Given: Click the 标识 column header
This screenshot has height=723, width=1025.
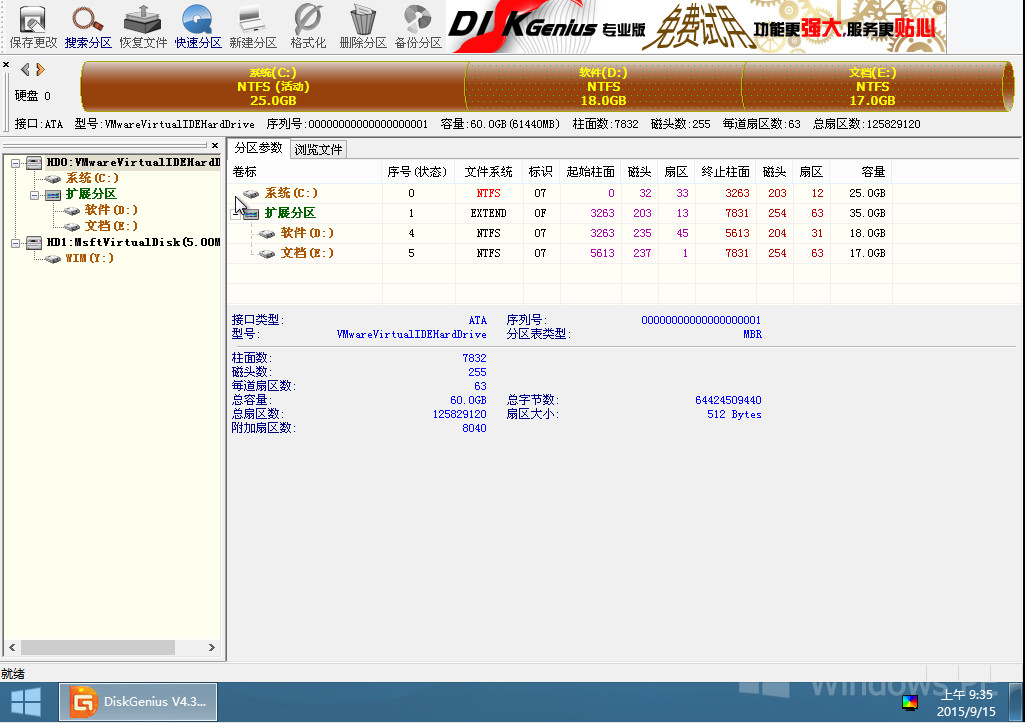Looking at the screenshot, I should [x=541, y=172].
